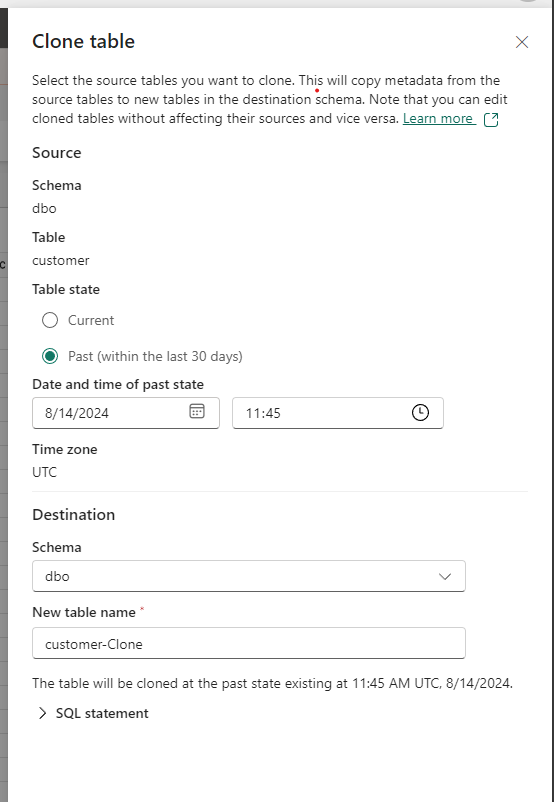Click the source table name customer

[61, 260]
